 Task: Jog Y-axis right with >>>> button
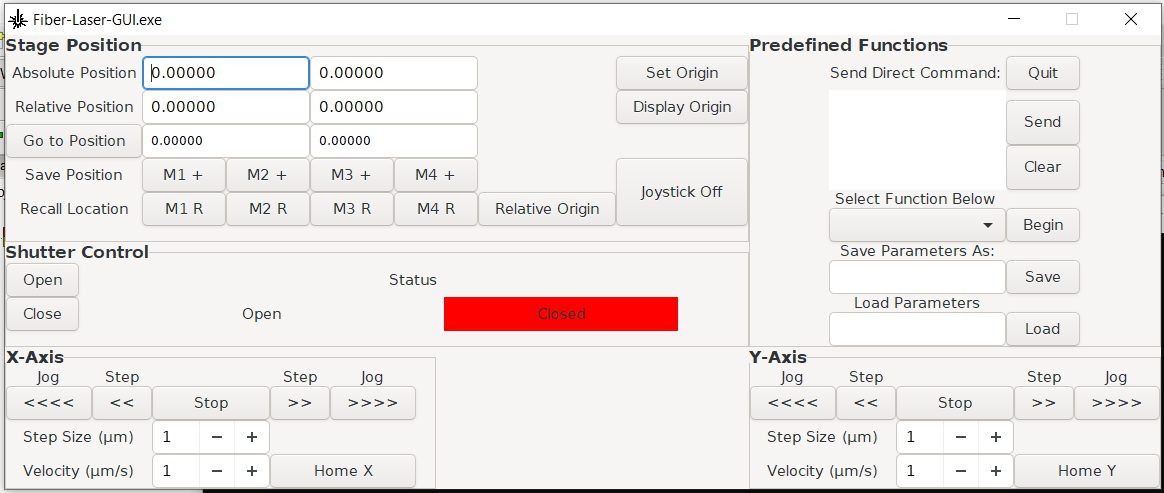[1116, 403]
